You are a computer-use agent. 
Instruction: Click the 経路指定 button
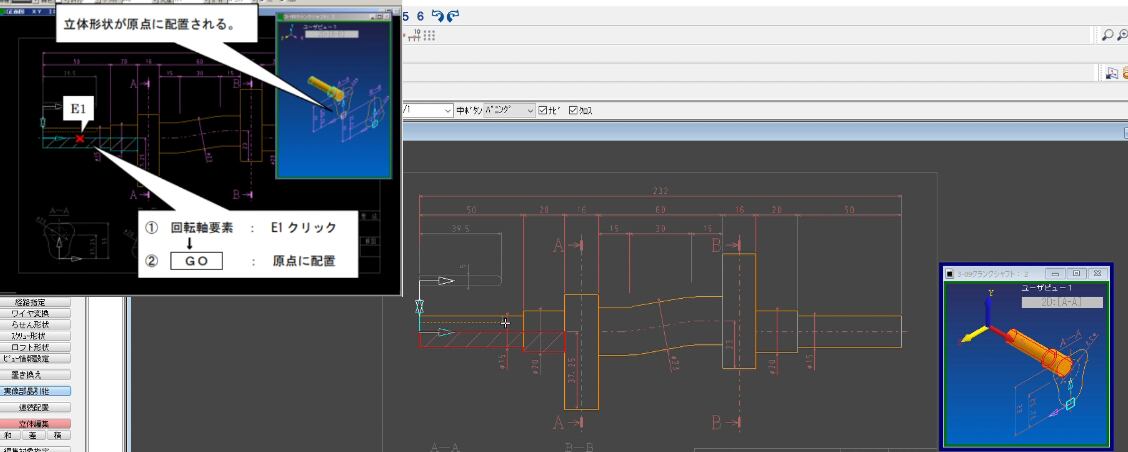[41, 302]
